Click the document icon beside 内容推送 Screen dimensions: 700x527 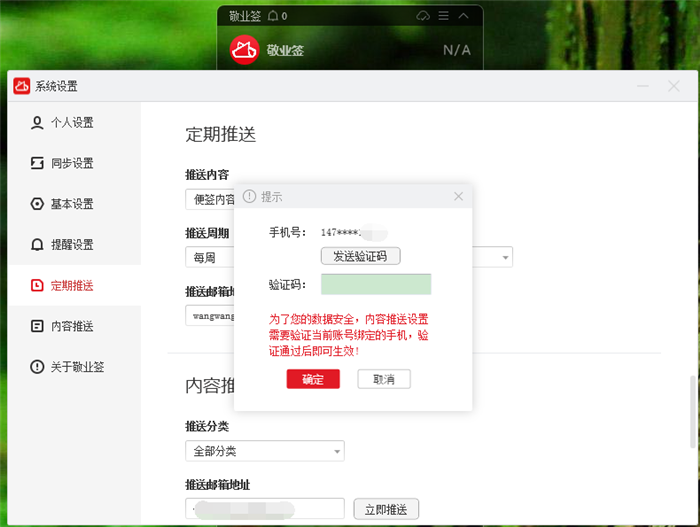(x=37, y=326)
